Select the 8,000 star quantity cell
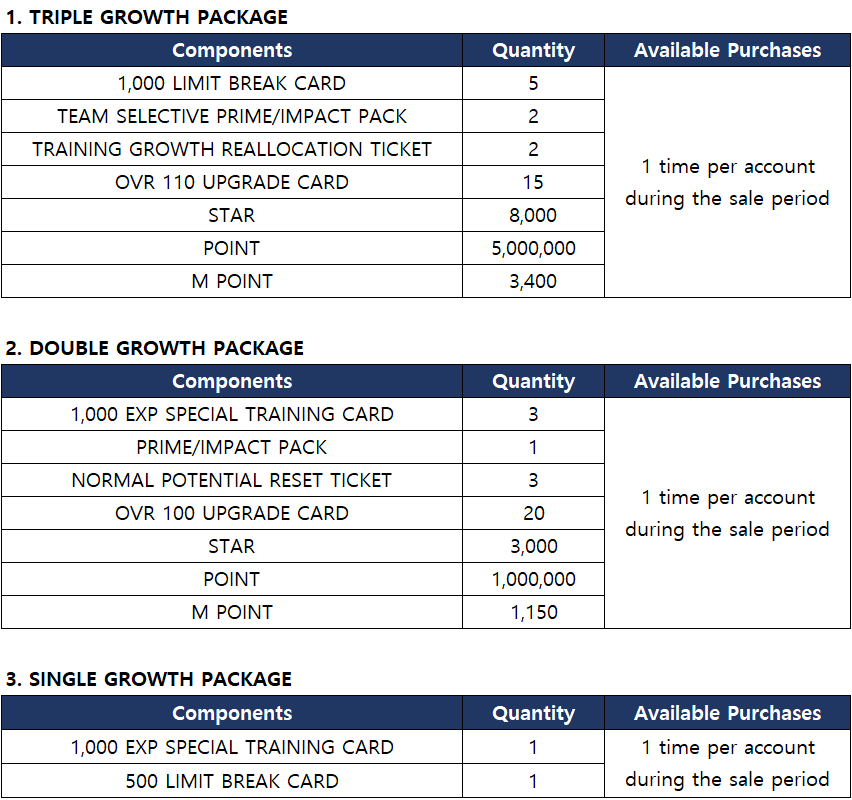This screenshot has width=852, height=800. (533, 215)
